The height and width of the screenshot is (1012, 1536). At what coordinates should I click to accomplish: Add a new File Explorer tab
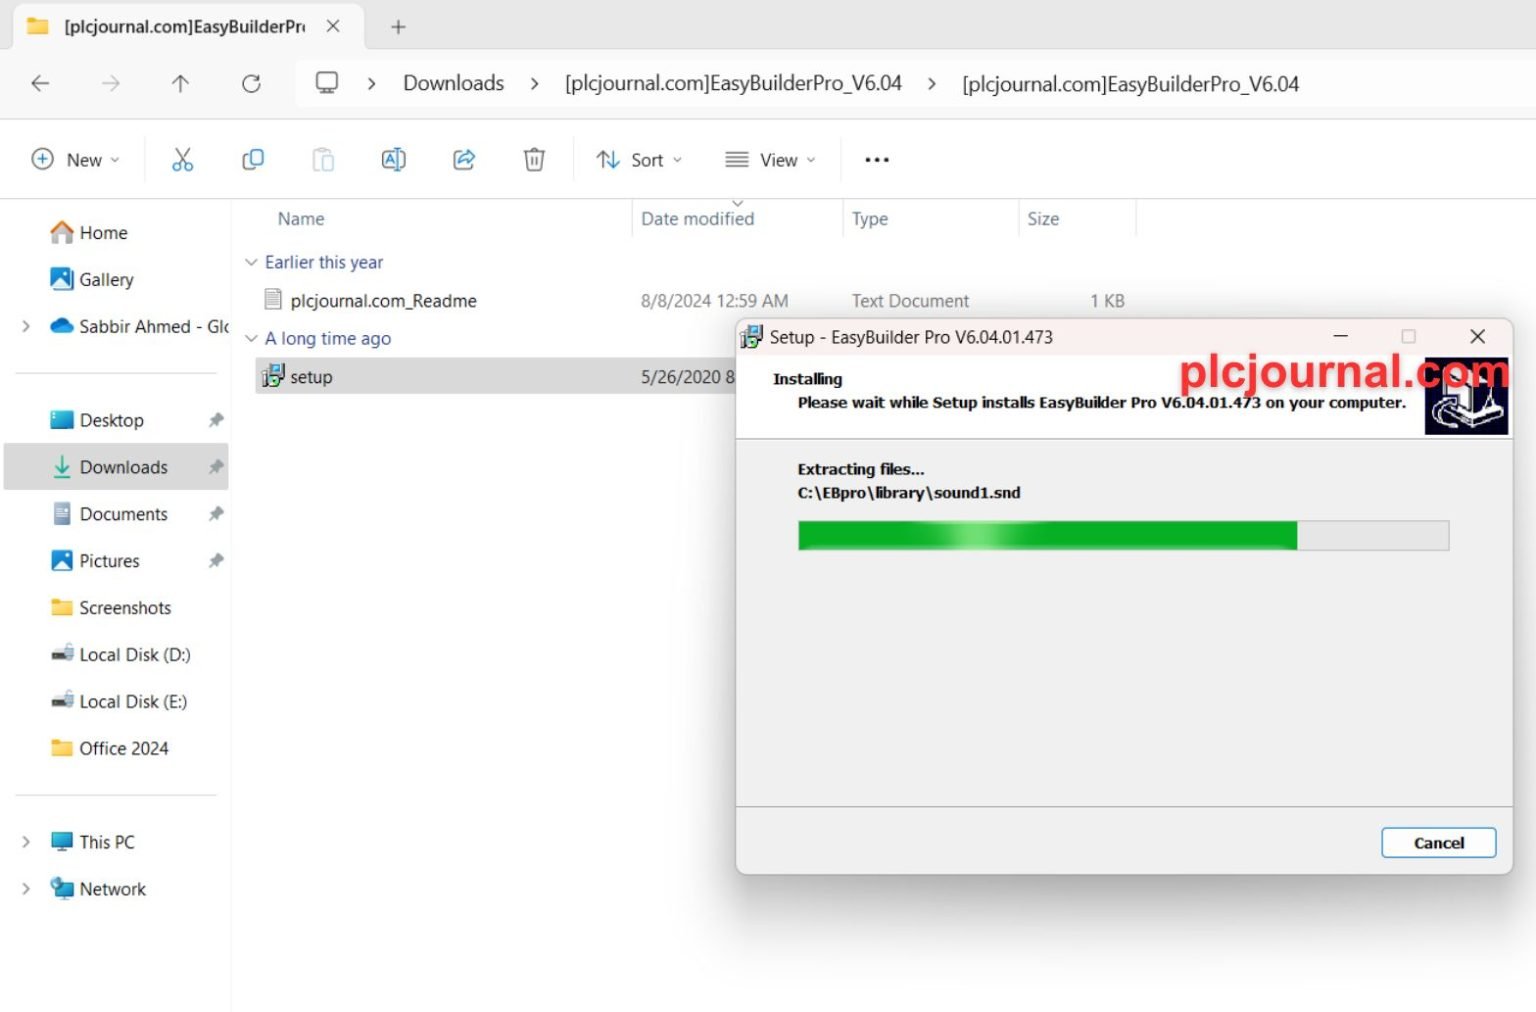398,27
